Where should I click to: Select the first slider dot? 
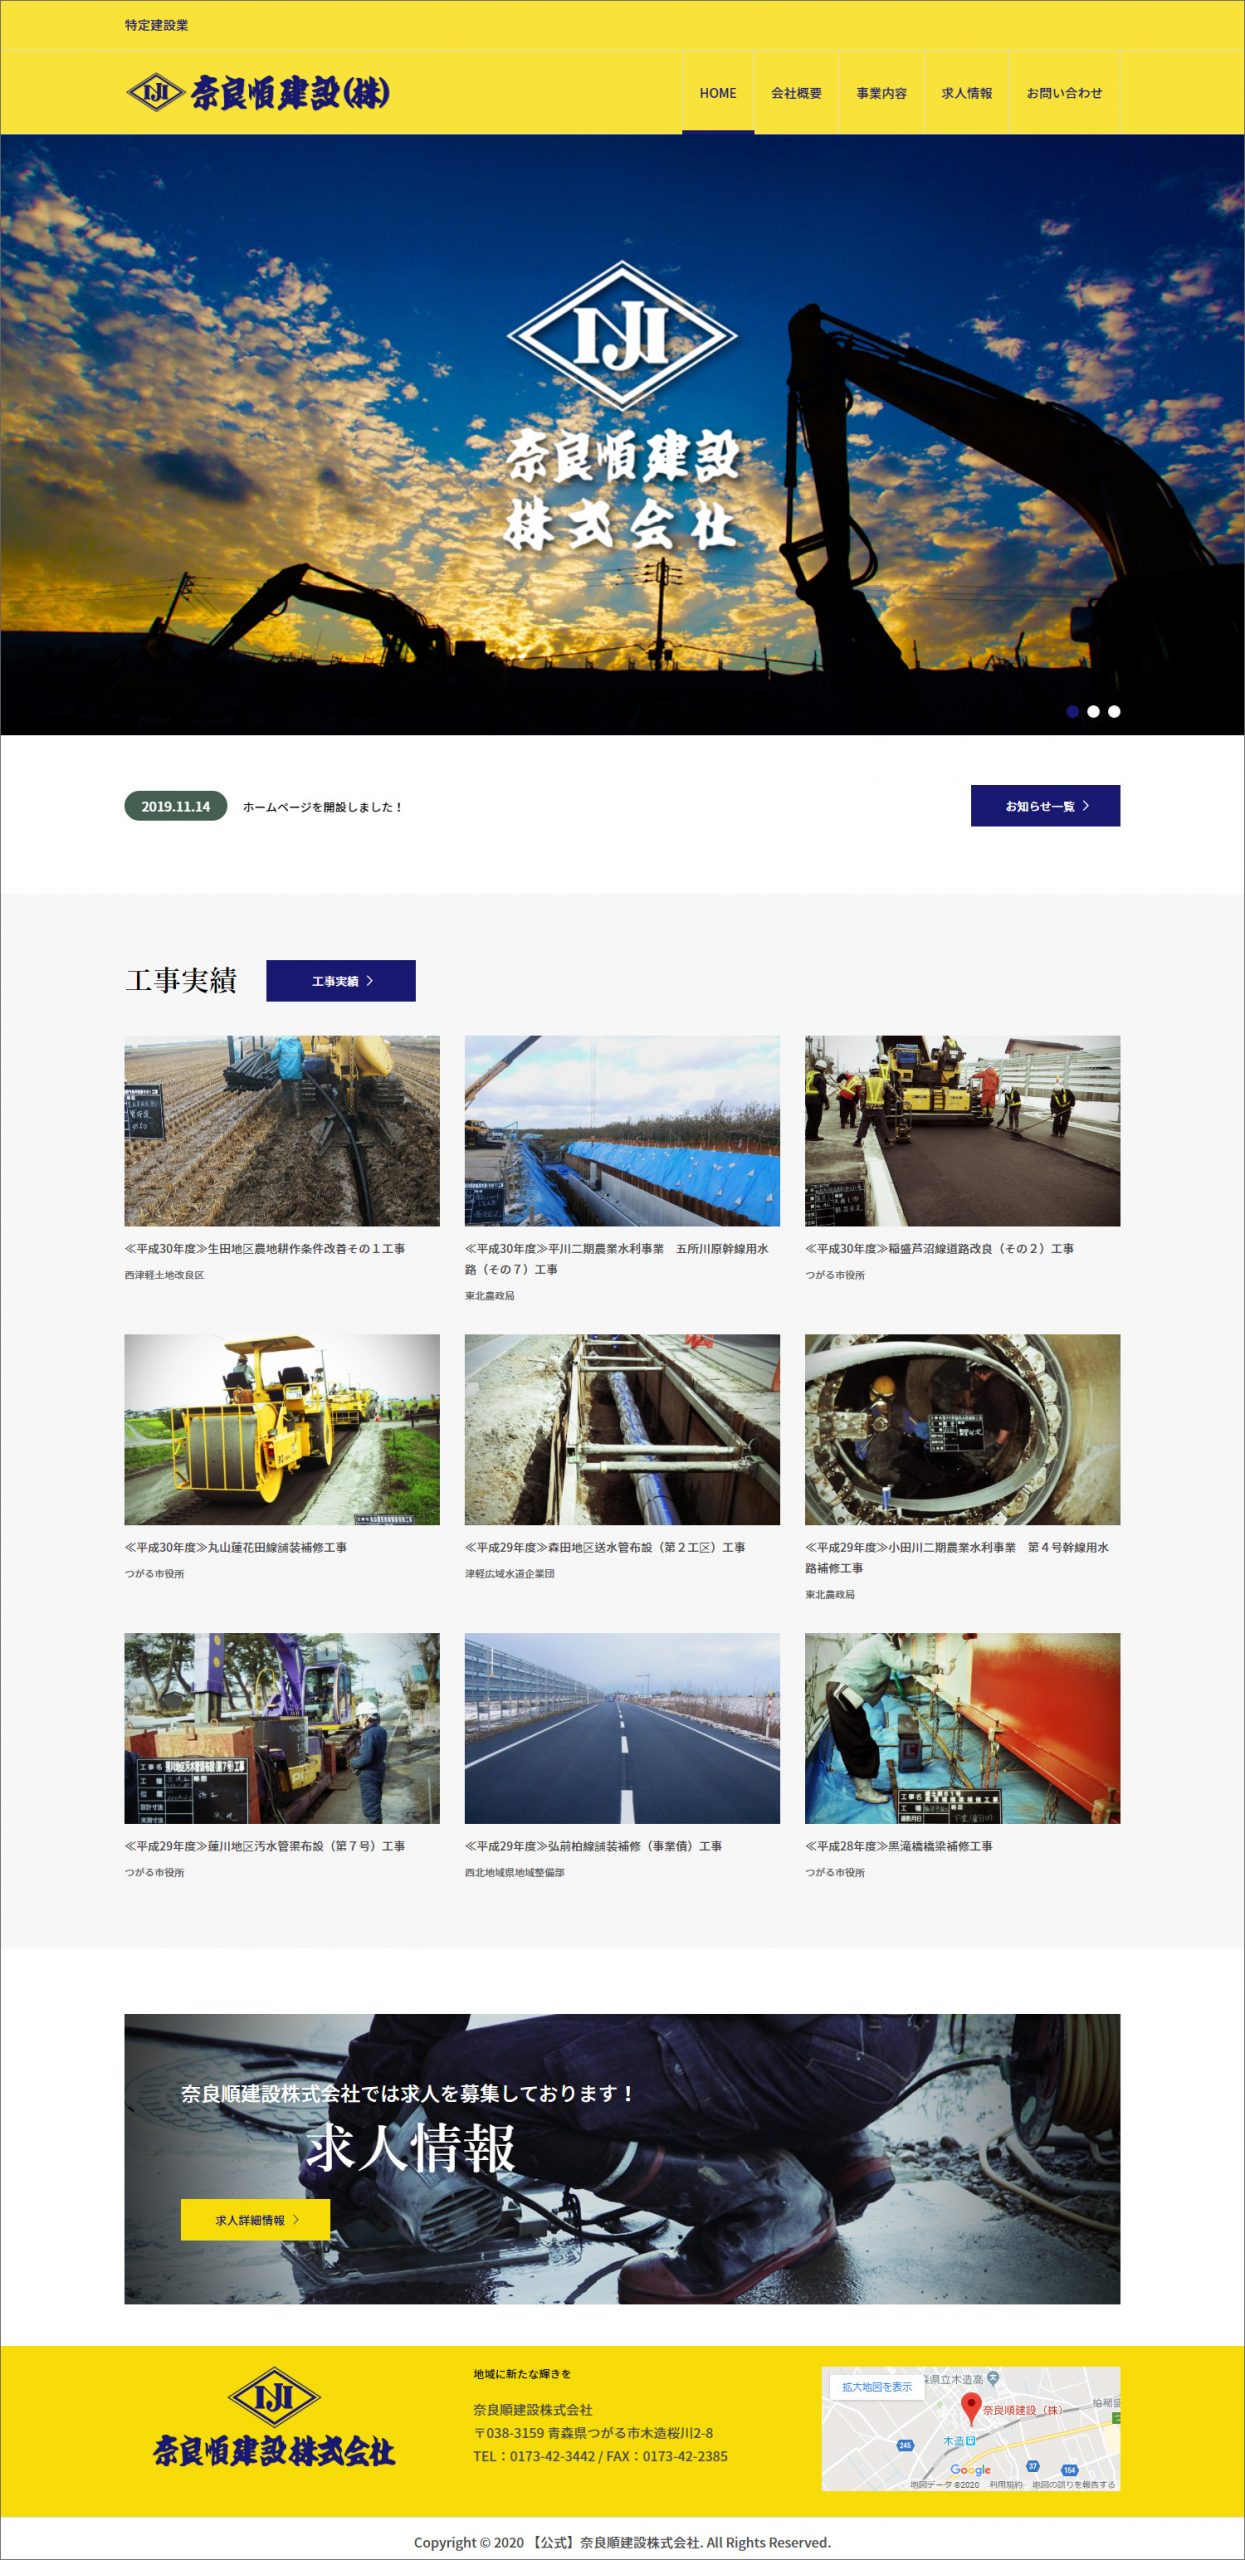click(1073, 711)
